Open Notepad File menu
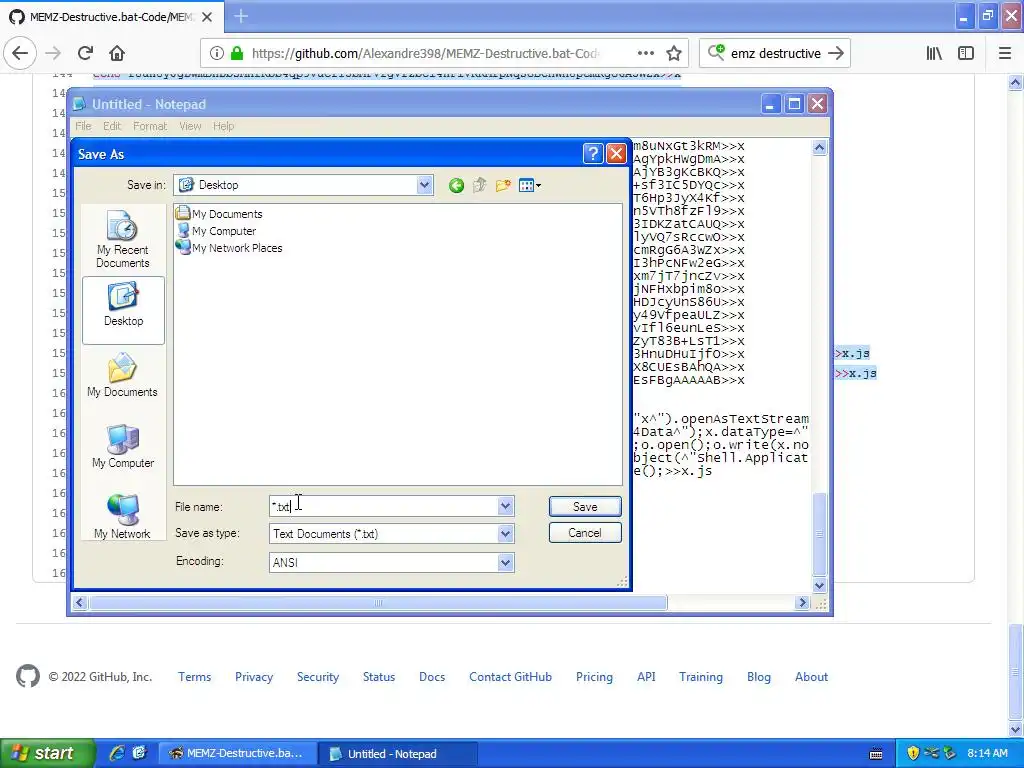1024x768 pixels. 83,126
